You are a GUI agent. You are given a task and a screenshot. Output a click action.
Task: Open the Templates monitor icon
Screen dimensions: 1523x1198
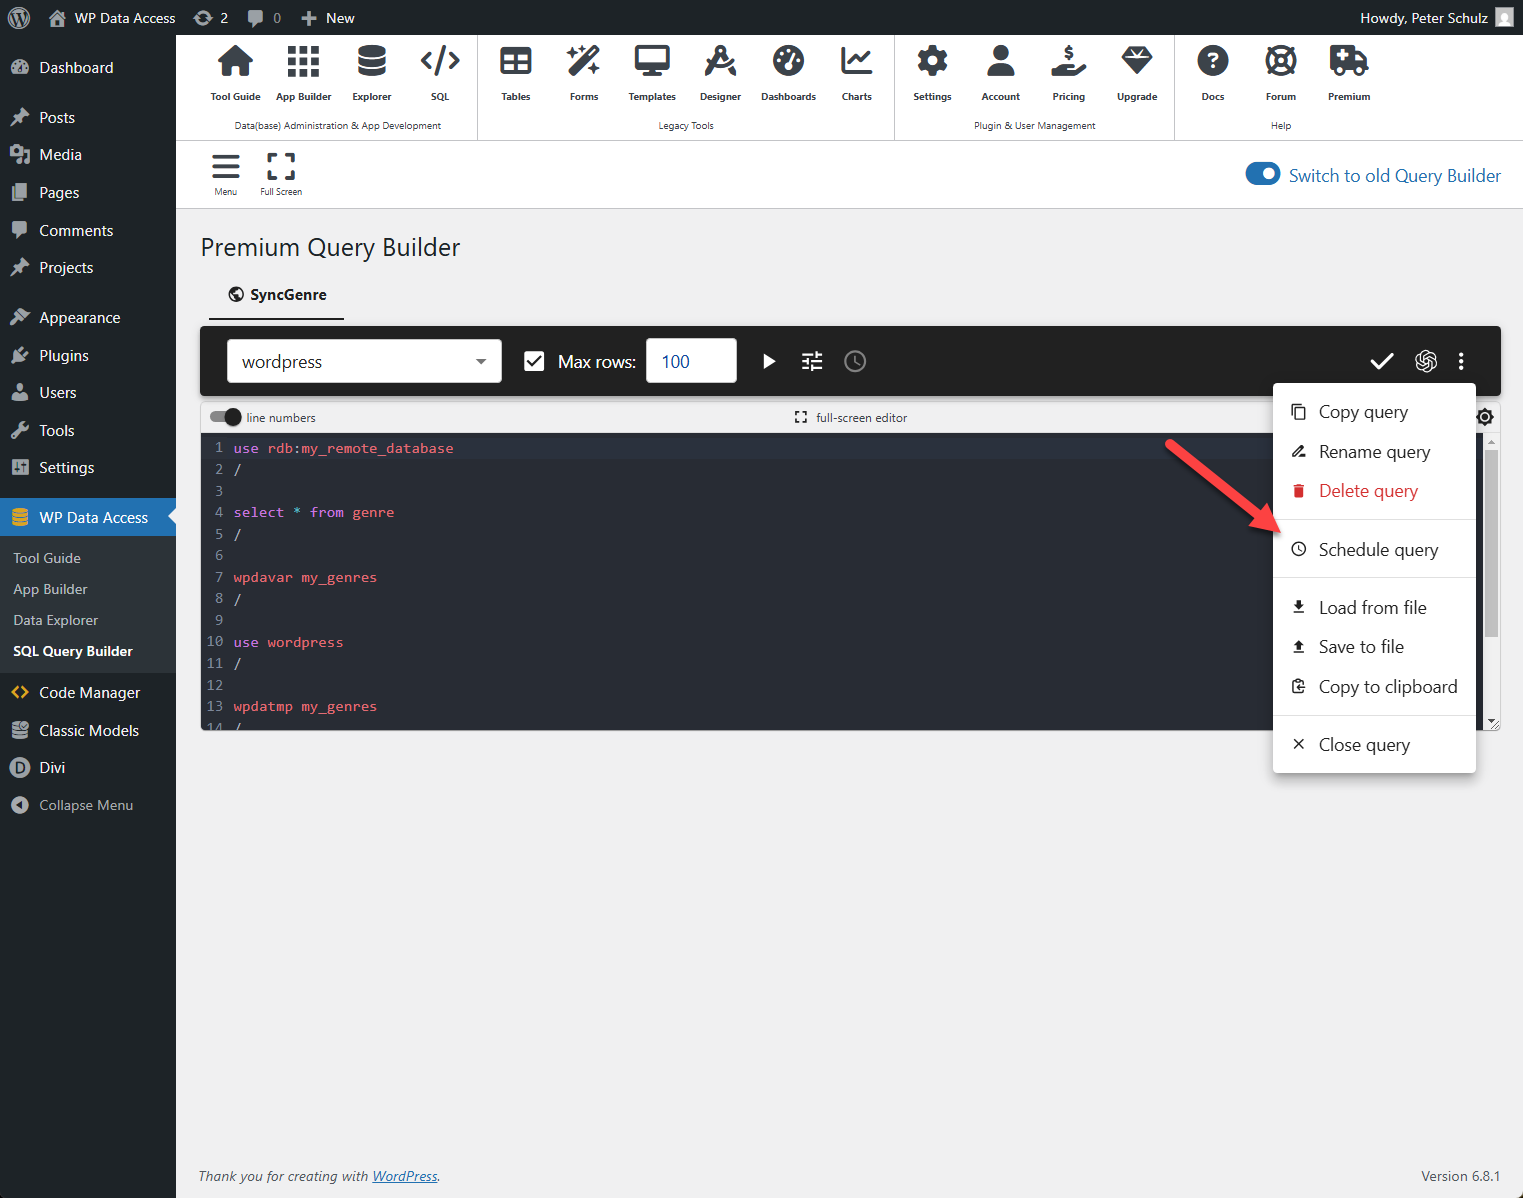(652, 62)
